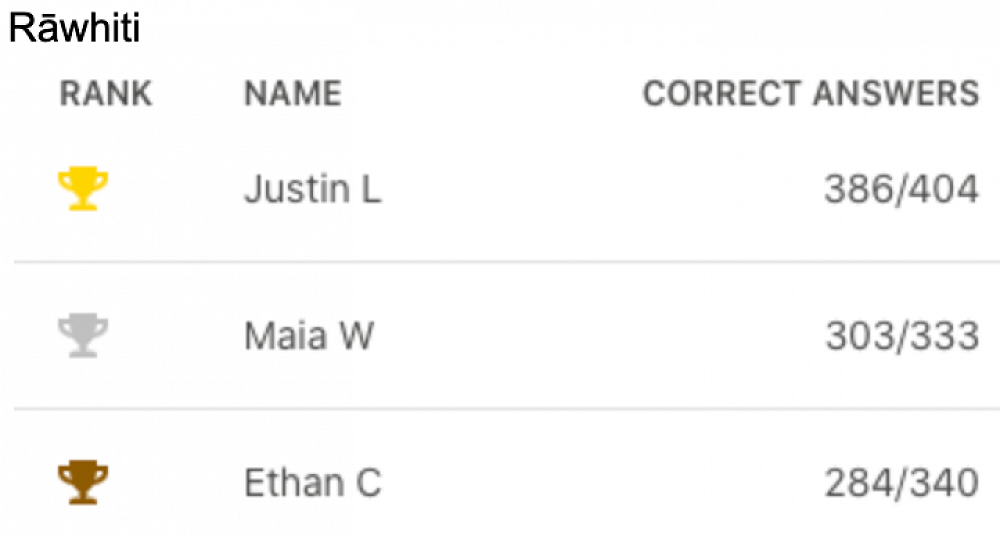Sort by the RANK column header
The width and height of the screenshot is (1000, 535).
coord(106,94)
